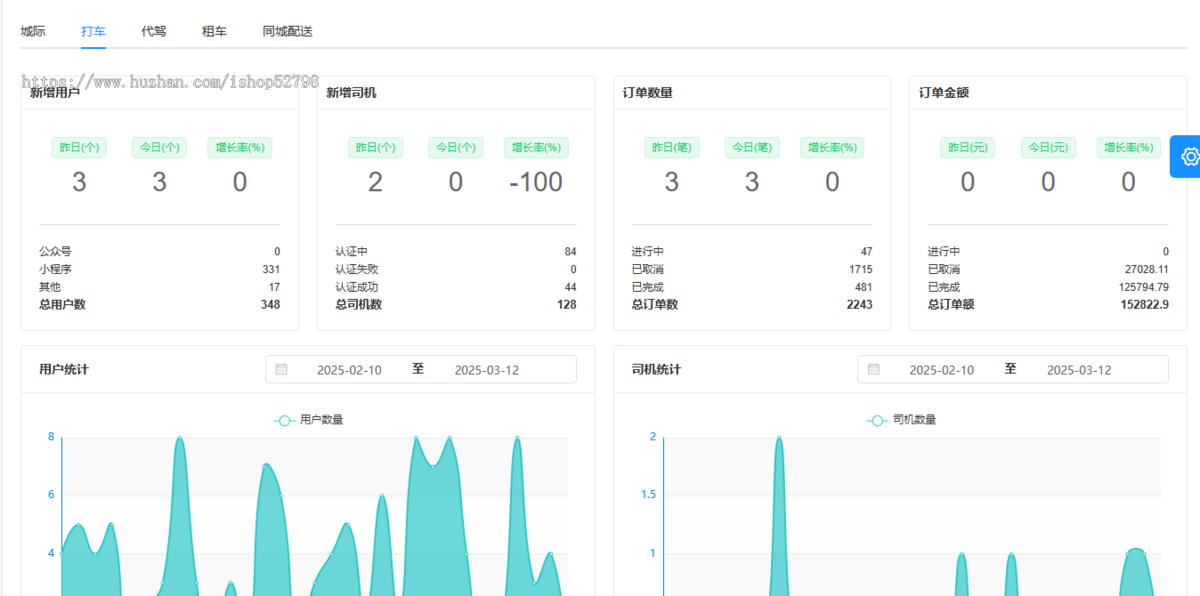The image size is (1200, 596).
Task: Click cancelled orders count 1715
Action: pos(861,269)
